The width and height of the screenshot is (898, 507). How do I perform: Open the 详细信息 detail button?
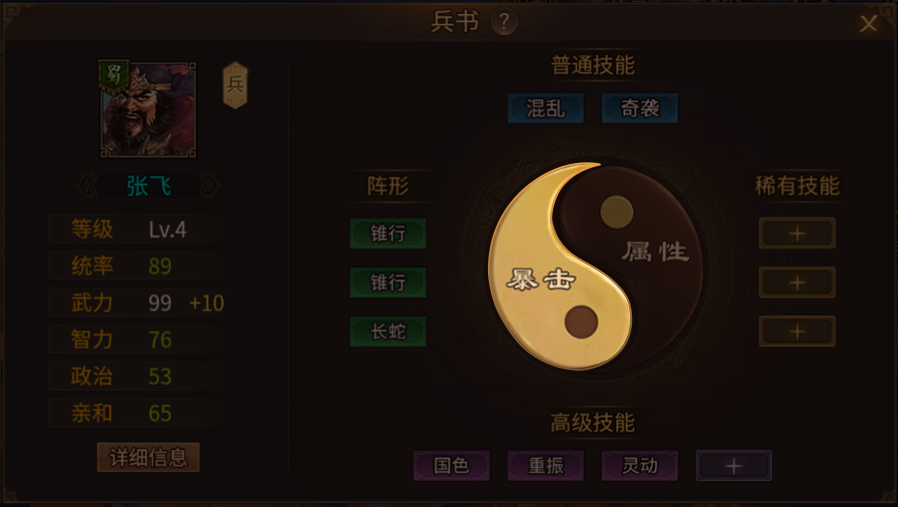[x=148, y=457]
